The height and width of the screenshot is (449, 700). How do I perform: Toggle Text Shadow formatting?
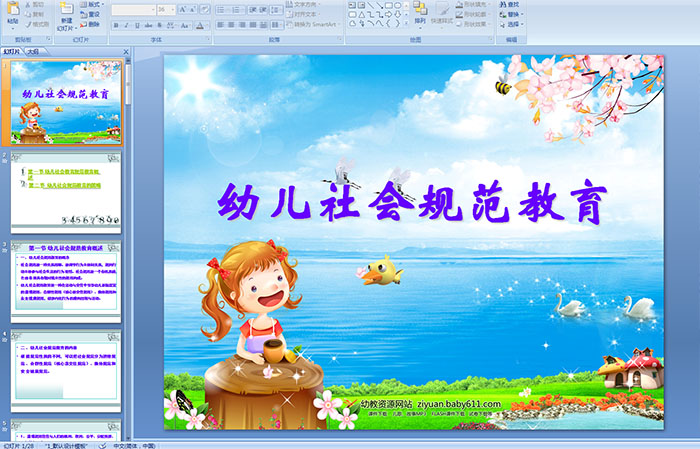click(159, 25)
